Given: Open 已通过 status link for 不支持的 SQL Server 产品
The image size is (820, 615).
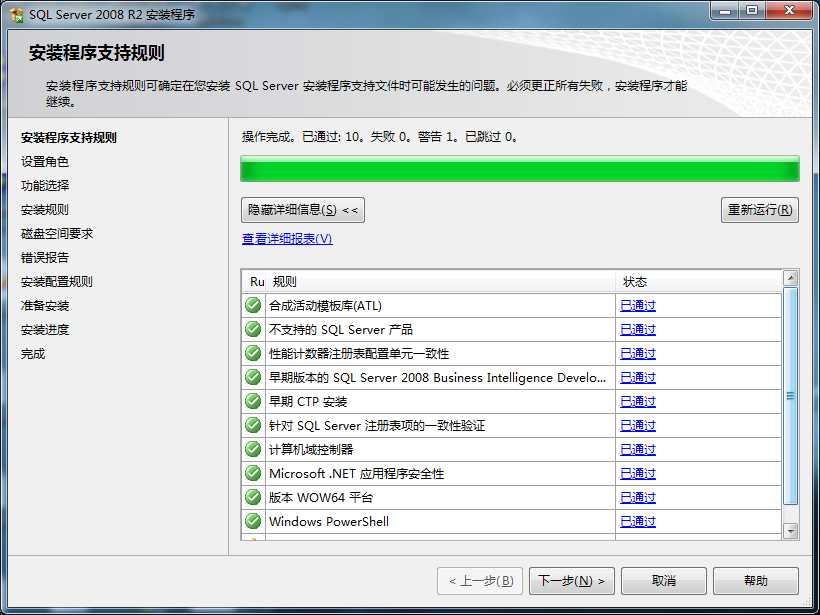Looking at the screenshot, I should [x=637, y=329].
